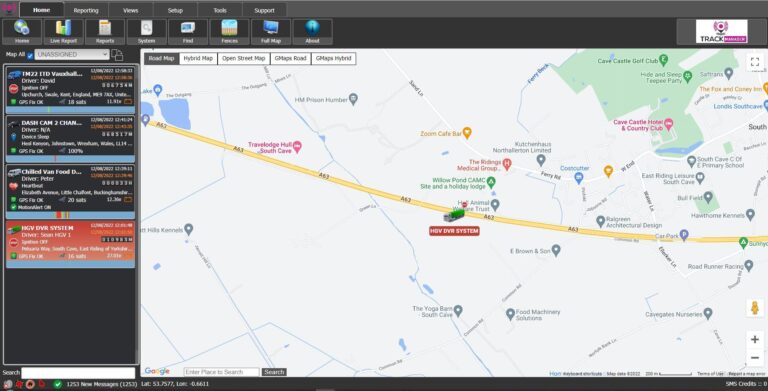The width and height of the screenshot is (768, 391).
Task: Click the Device Sleep icon on Dash Cam
Action: tap(13, 137)
